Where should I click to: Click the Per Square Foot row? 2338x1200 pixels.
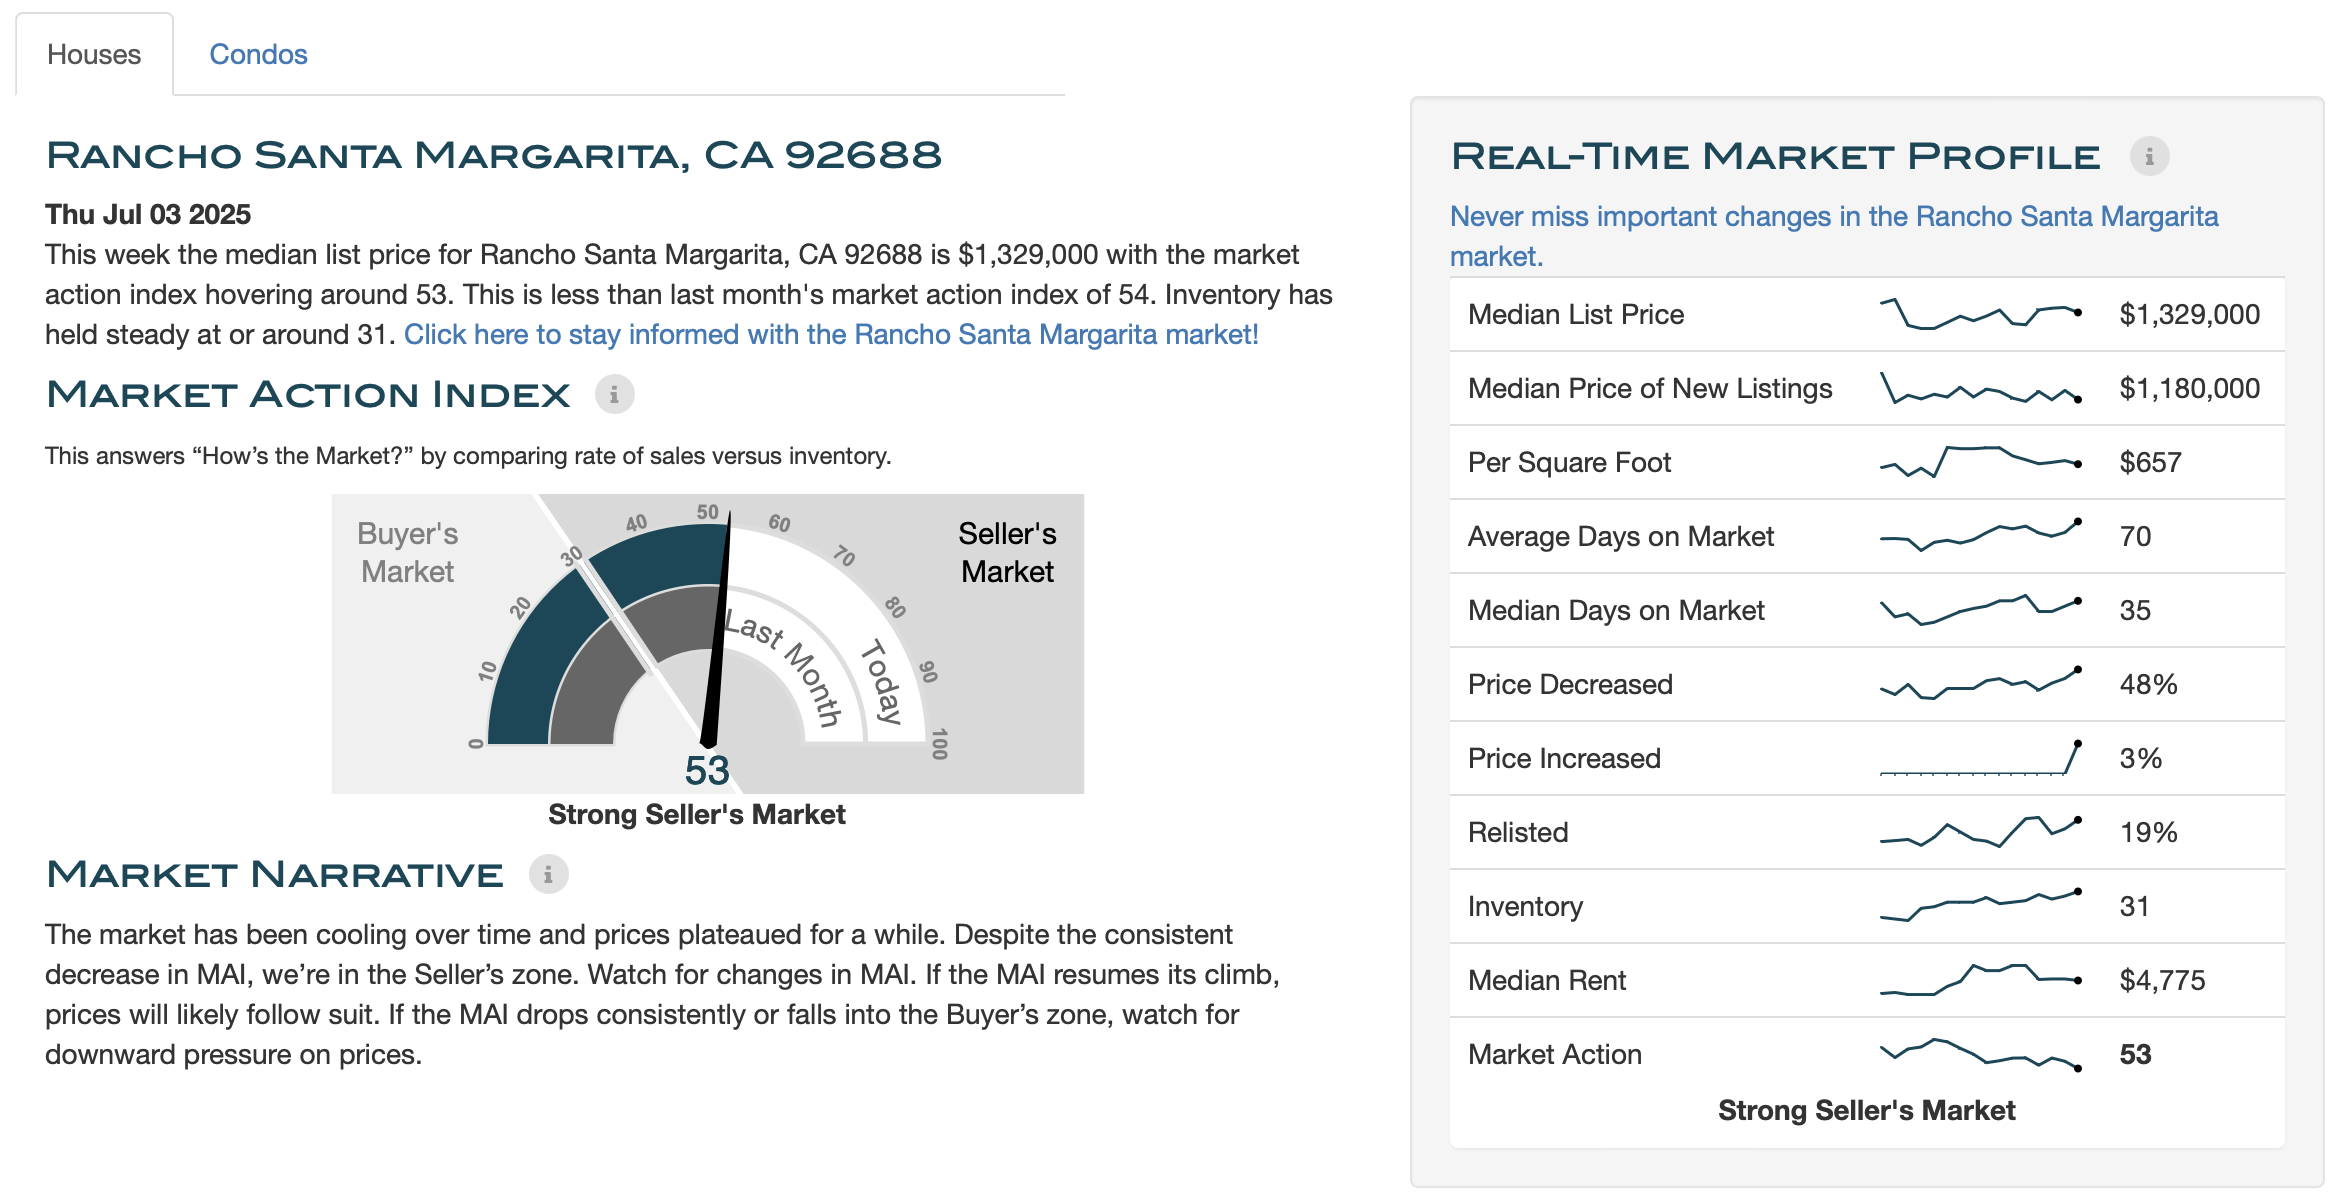[1867, 462]
